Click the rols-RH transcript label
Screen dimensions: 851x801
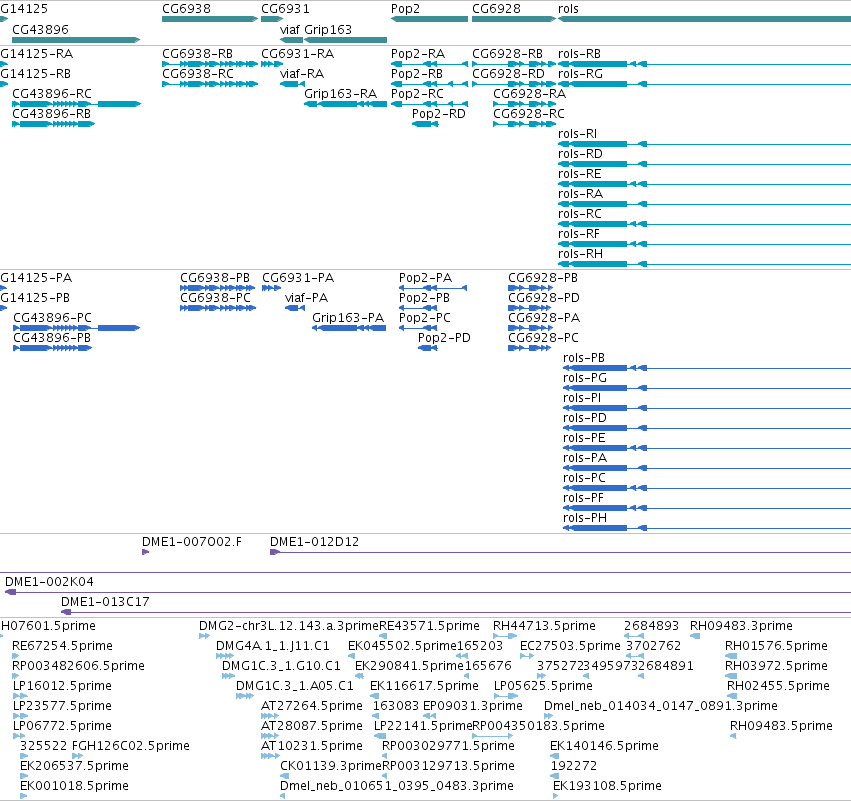(580, 253)
